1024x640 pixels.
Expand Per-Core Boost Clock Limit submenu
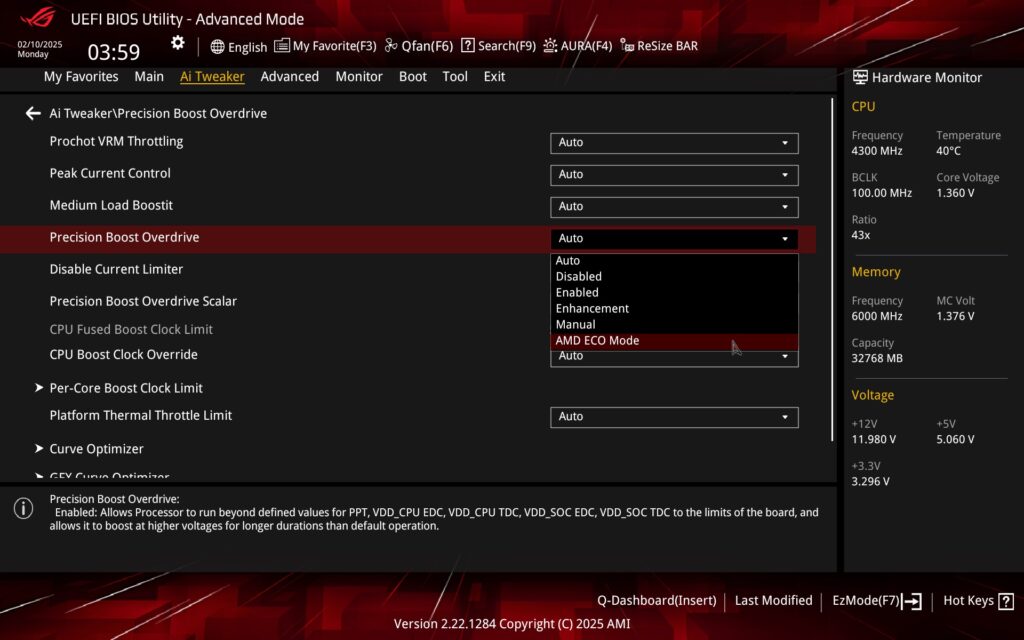pyautogui.click(x=126, y=388)
